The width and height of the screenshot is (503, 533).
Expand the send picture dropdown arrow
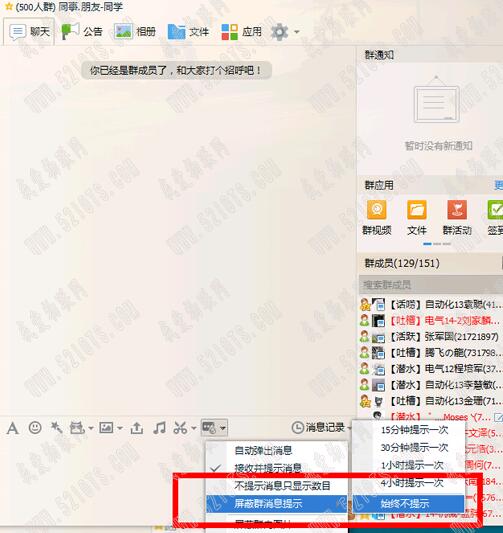[x=120, y=428]
